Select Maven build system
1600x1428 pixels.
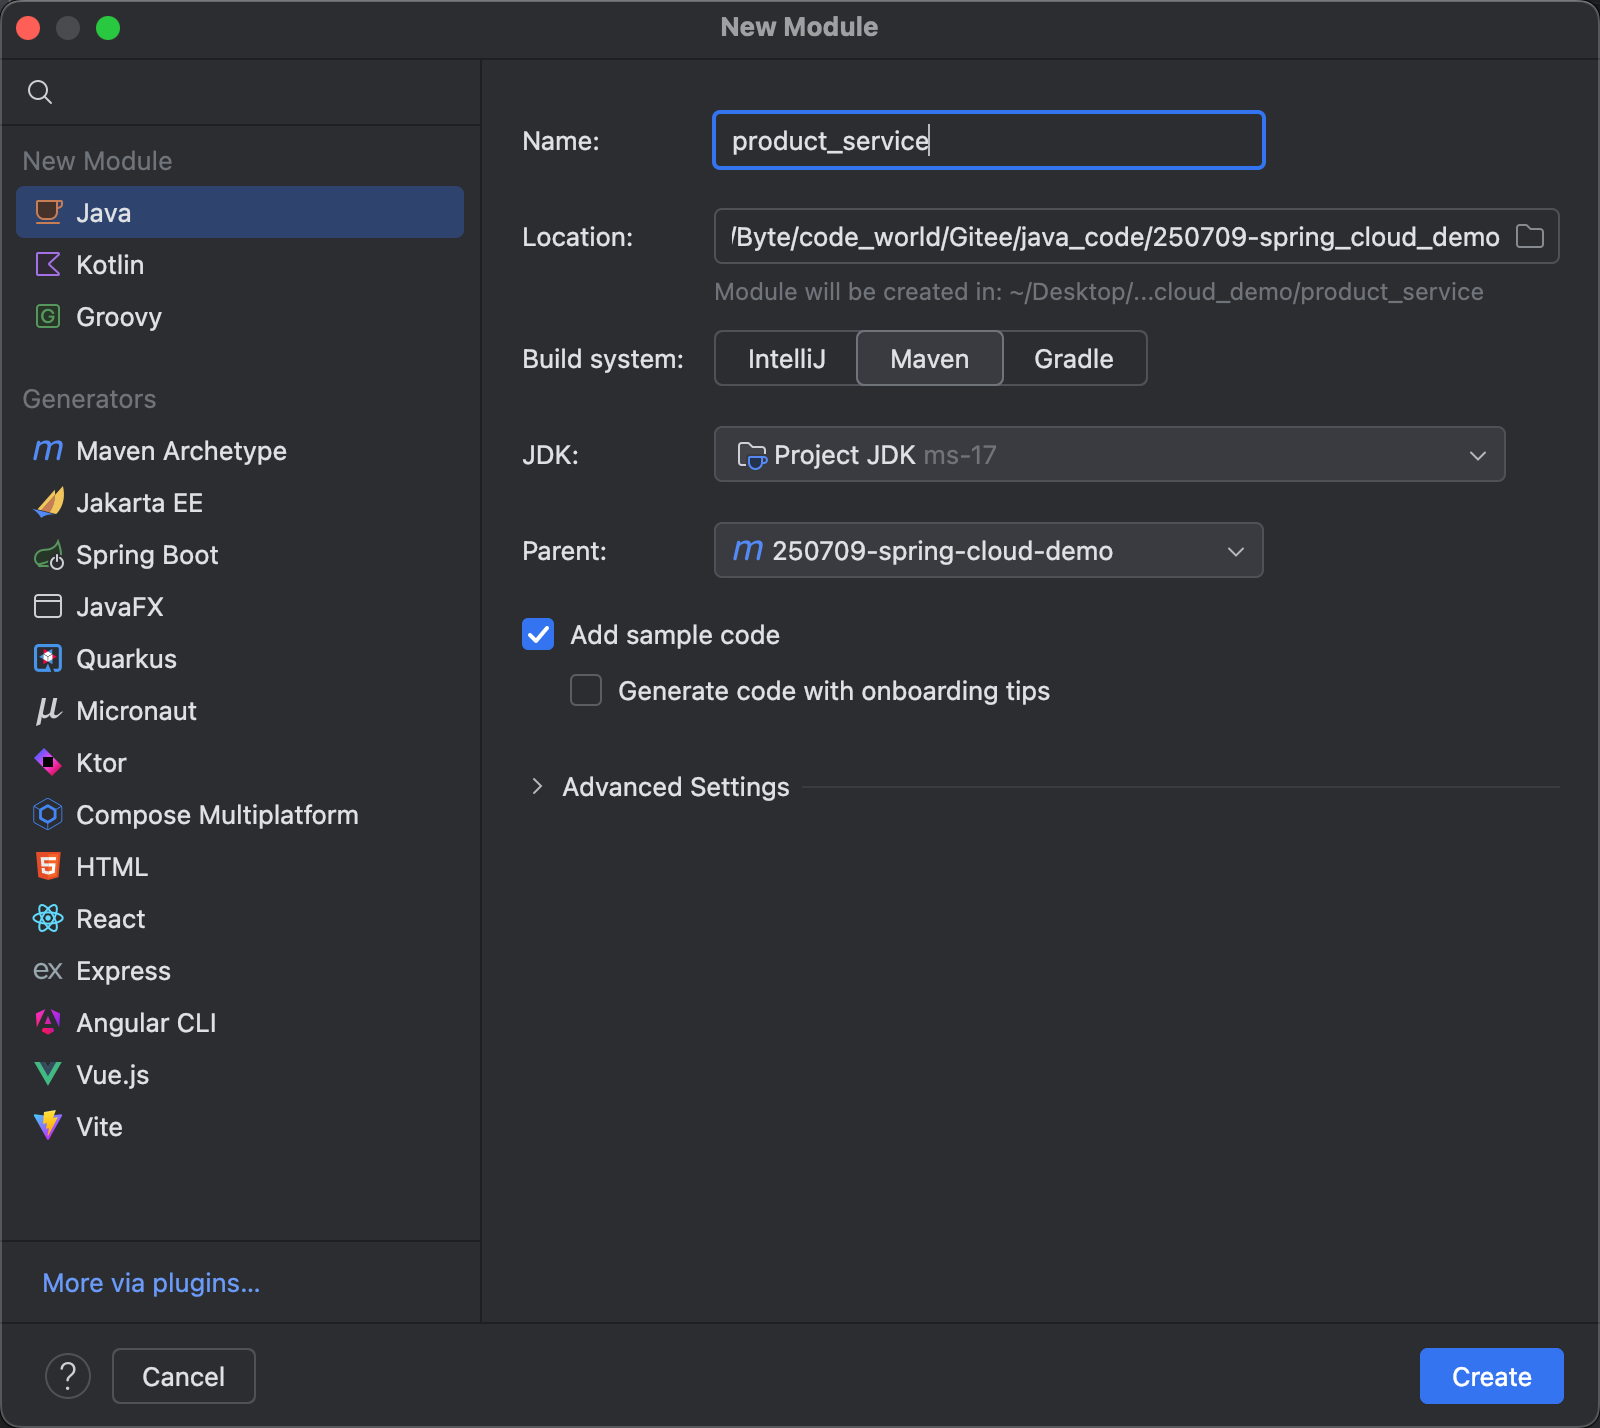point(930,358)
